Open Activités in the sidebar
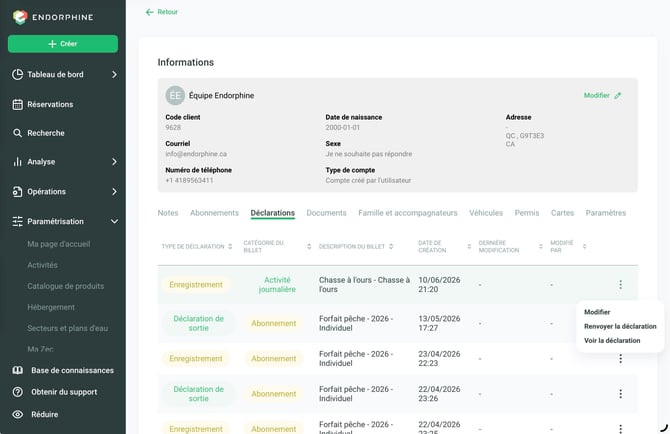Screen dimensions: 670x434 click(x=42, y=265)
